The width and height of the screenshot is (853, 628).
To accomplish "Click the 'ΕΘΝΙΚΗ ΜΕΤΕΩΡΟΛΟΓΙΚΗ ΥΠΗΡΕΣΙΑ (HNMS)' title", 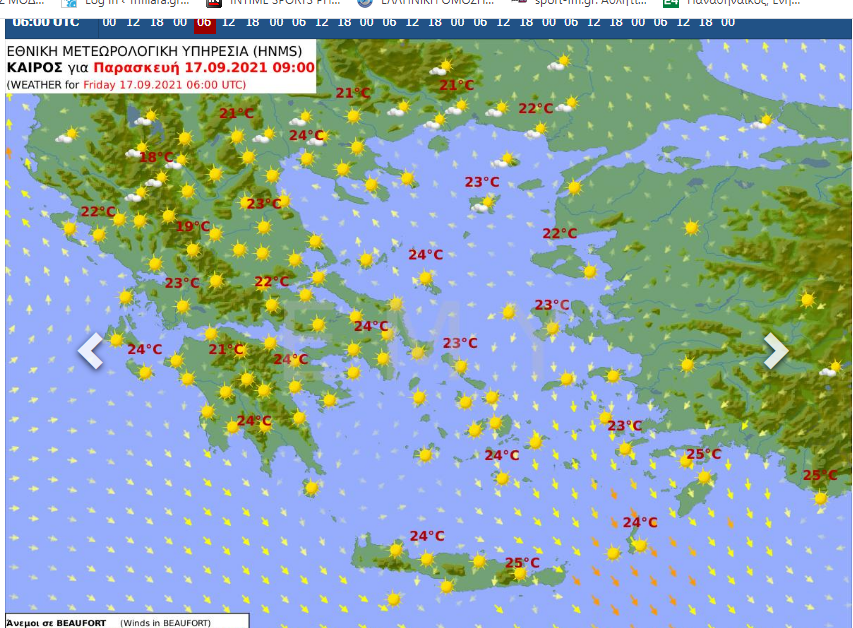I will coord(154,51).
